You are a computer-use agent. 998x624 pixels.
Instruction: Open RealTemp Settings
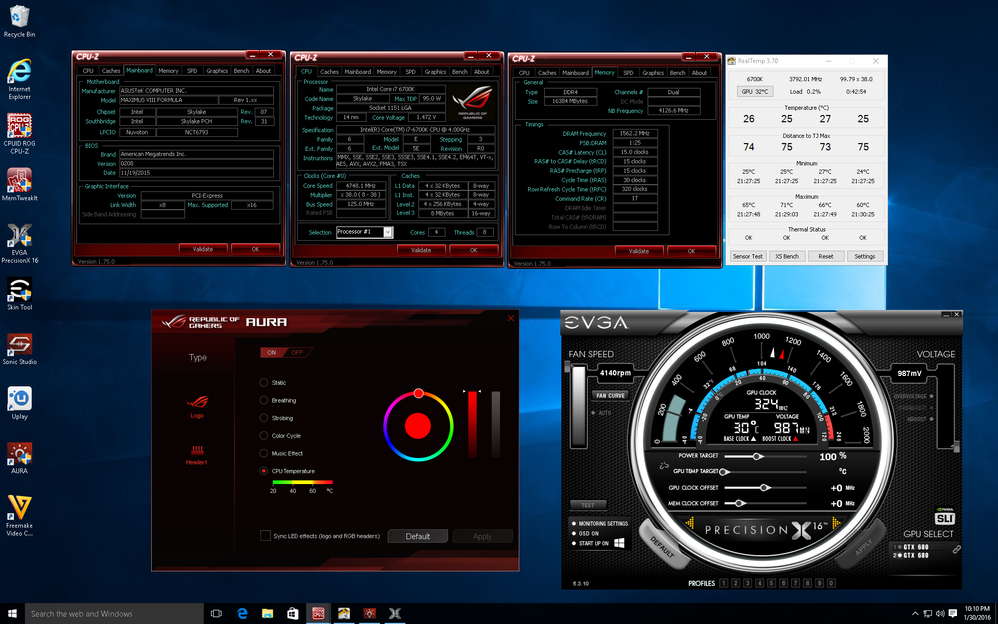coord(864,256)
